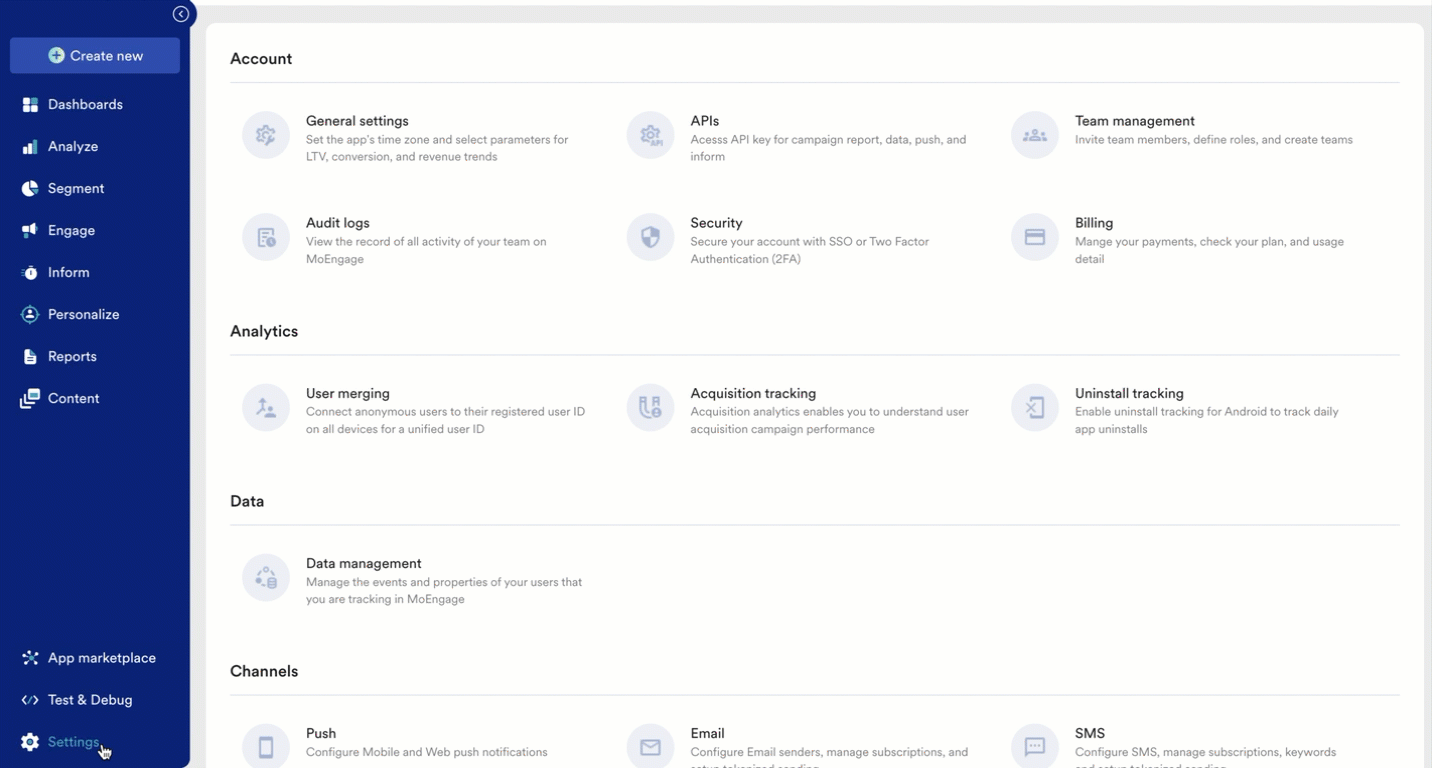Click the Content sidebar icon
Screen dimensions: 1432x768
[30, 399]
